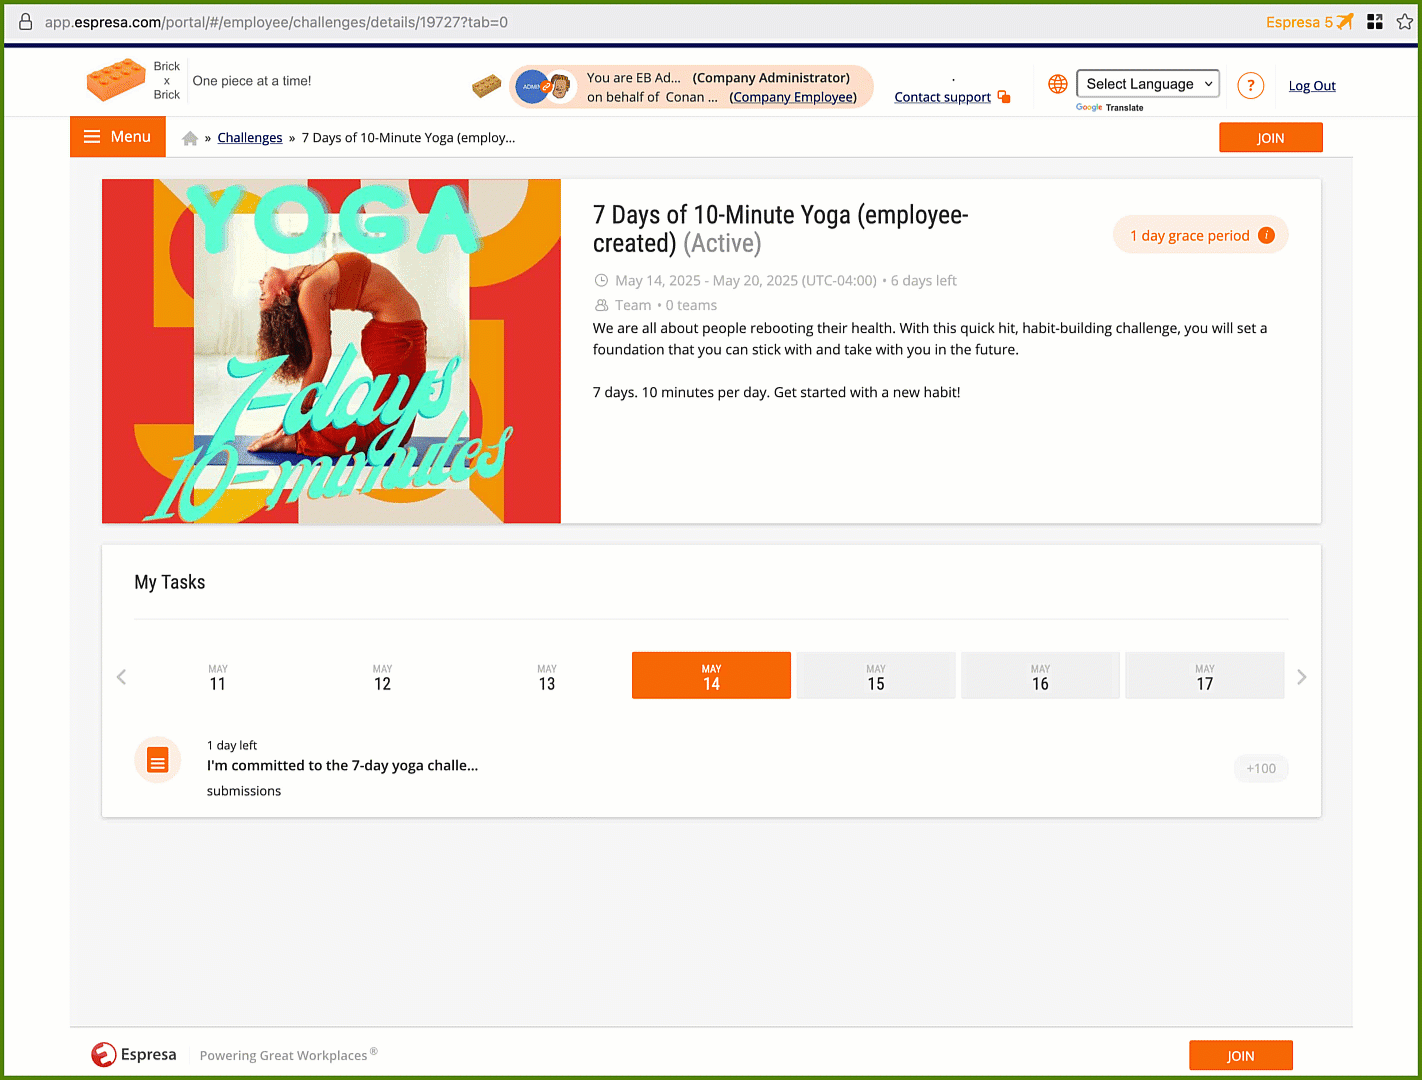Click the Contact support link
This screenshot has width=1422, height=1080.
click(942, 97)
